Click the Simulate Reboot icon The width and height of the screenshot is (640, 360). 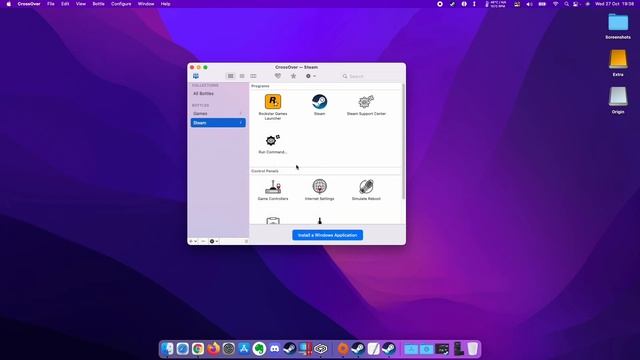click(366, 187)
